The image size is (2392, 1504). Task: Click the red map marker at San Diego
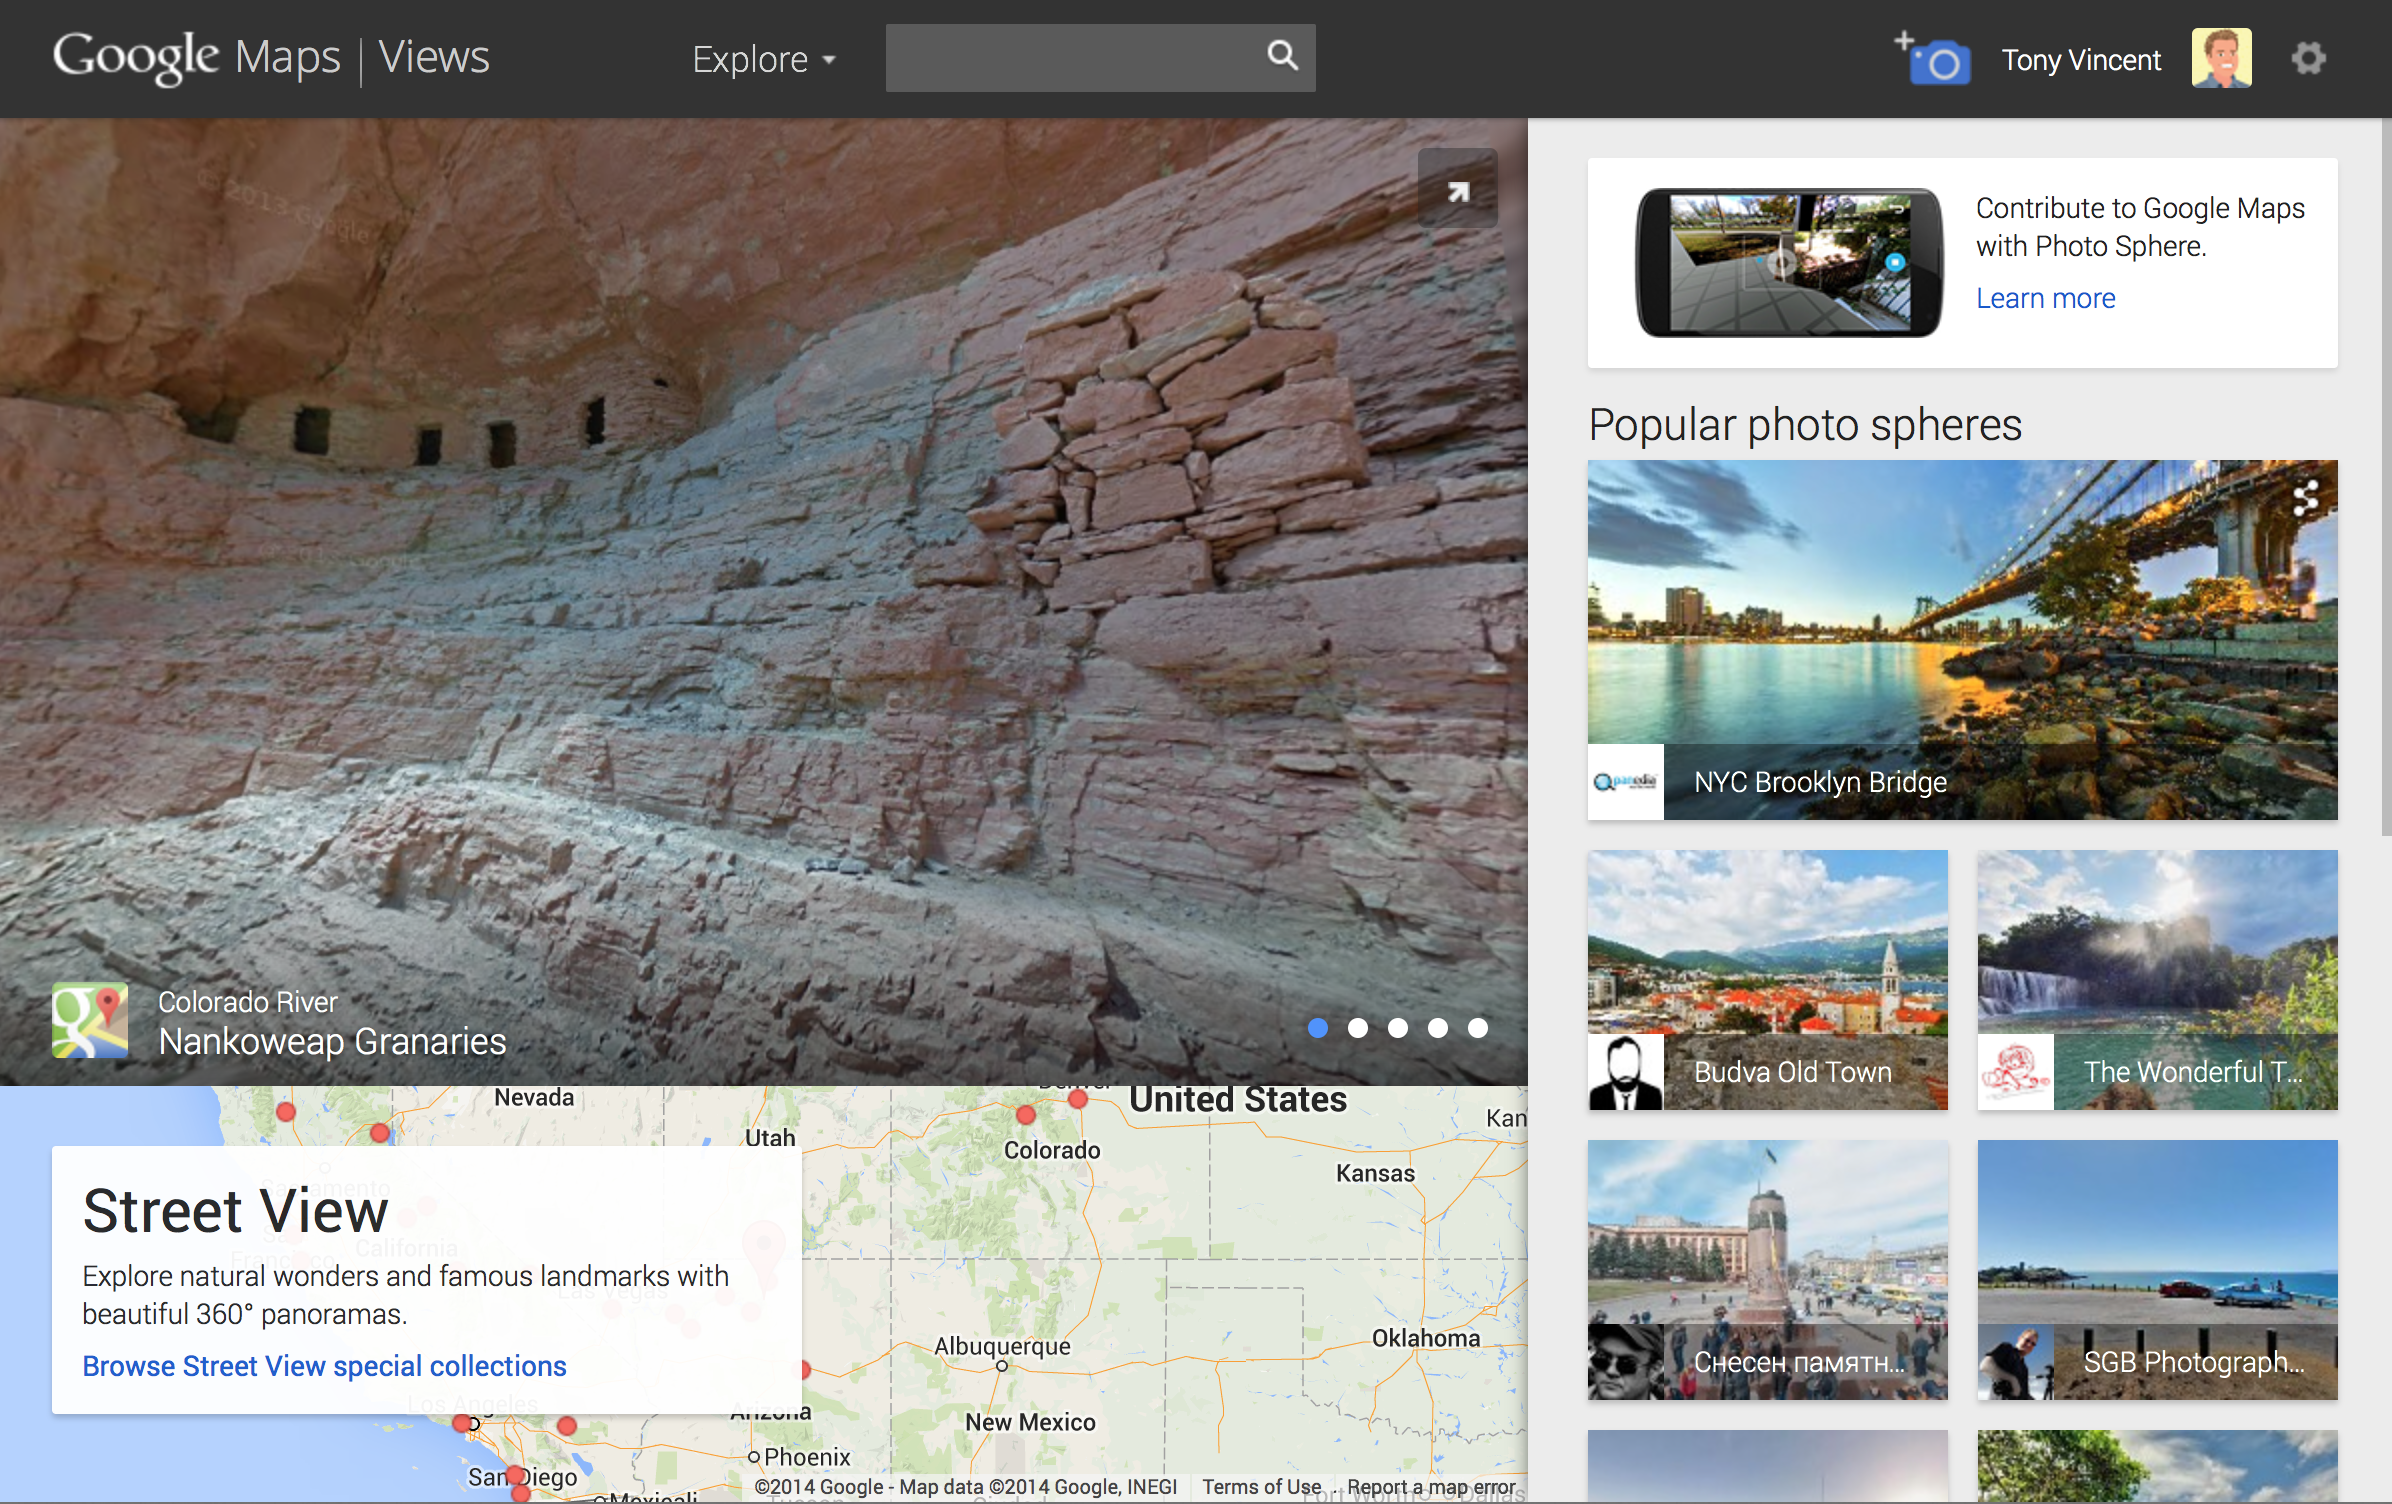[515, 1475]
